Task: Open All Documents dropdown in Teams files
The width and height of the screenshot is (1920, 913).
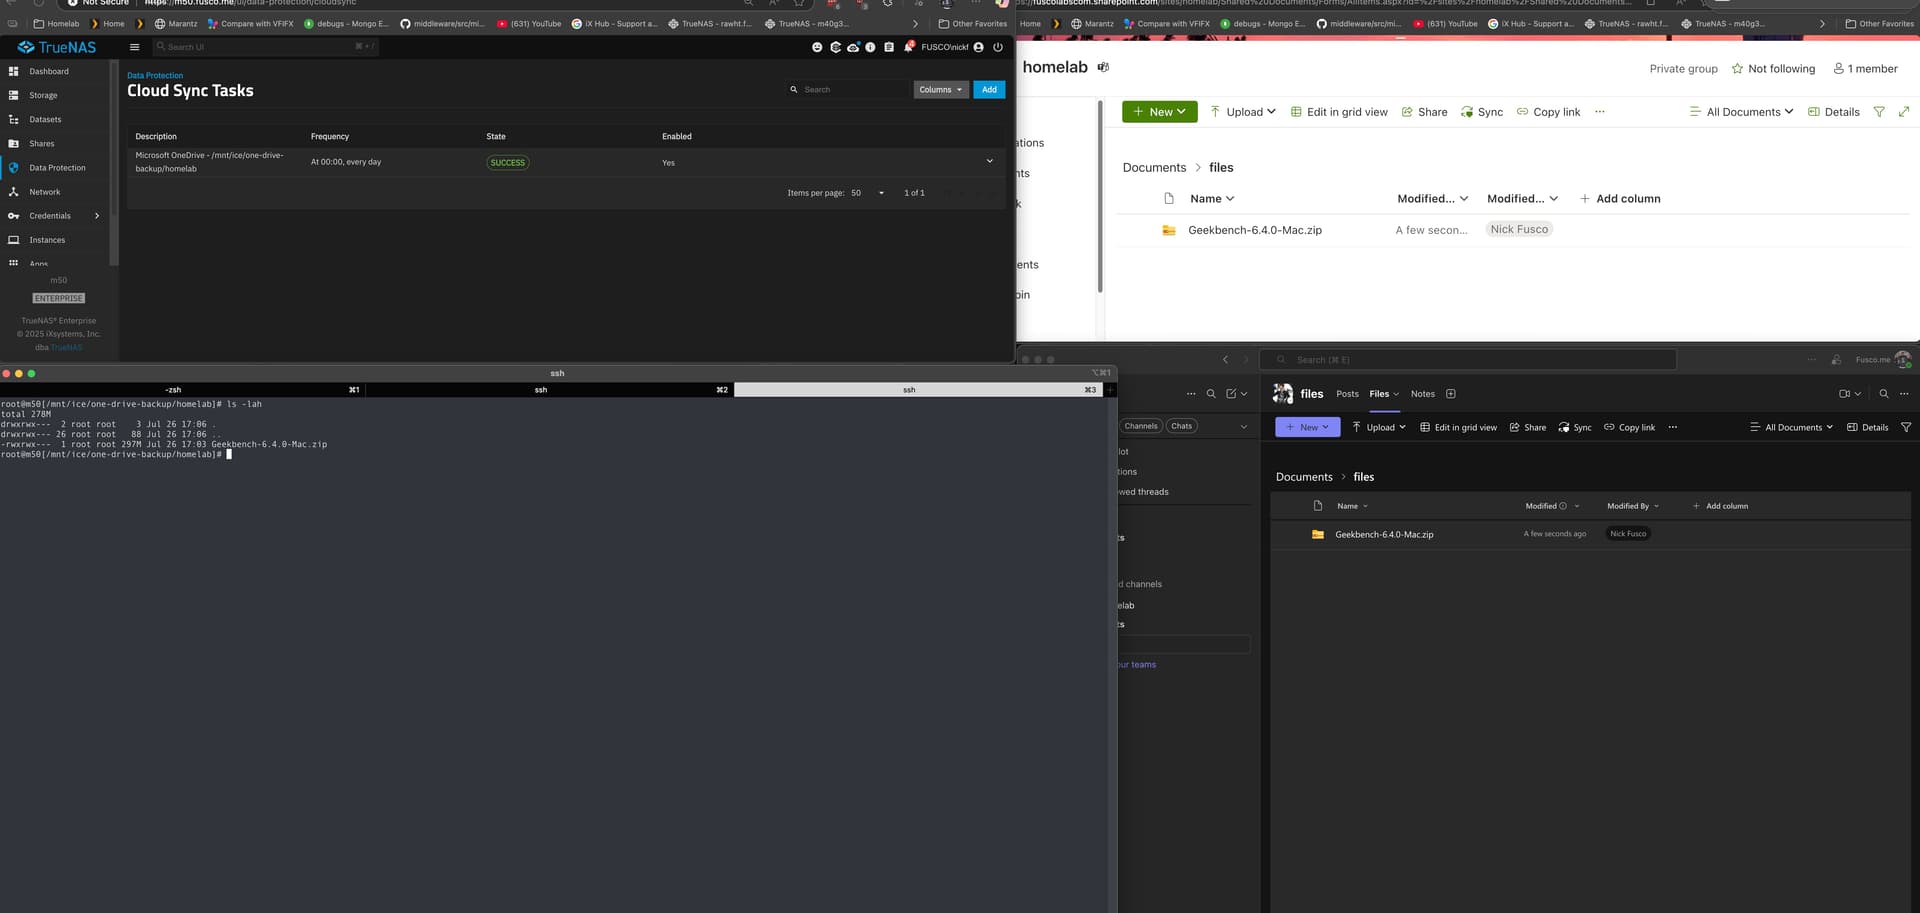Action: tap(1791, 427)
